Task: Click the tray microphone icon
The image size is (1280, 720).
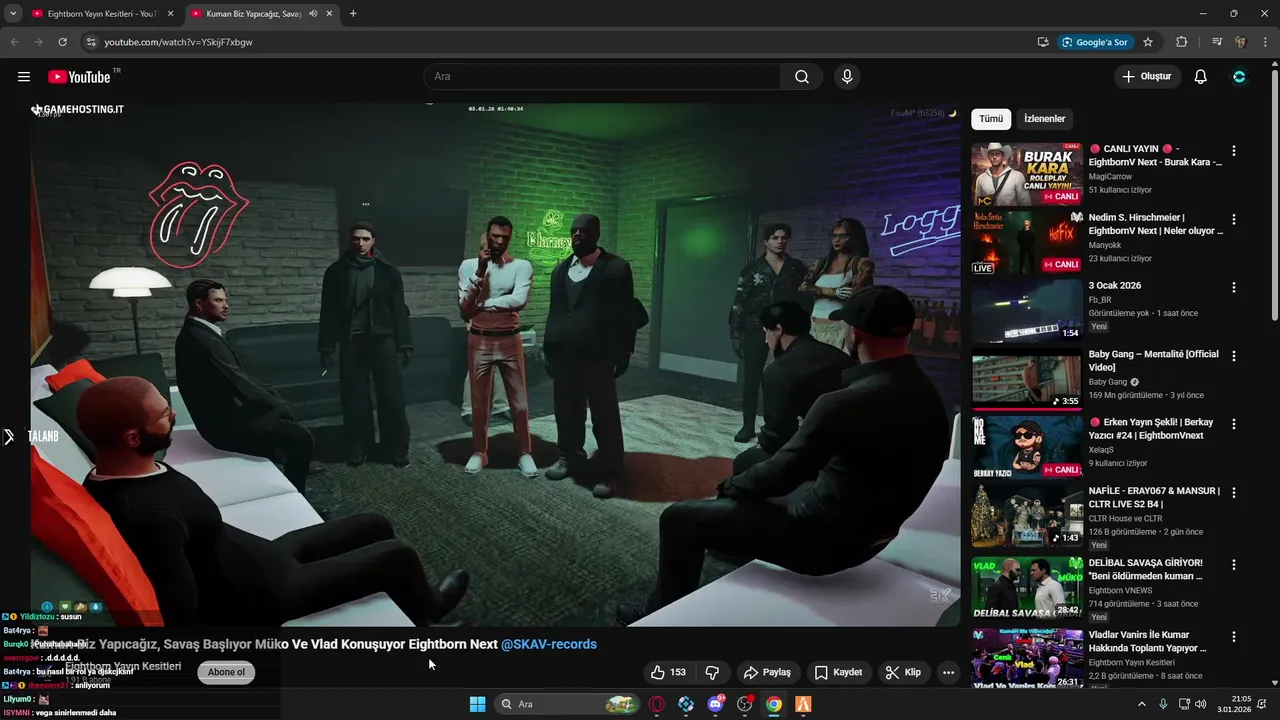Action: click(x=1163, y=704)
